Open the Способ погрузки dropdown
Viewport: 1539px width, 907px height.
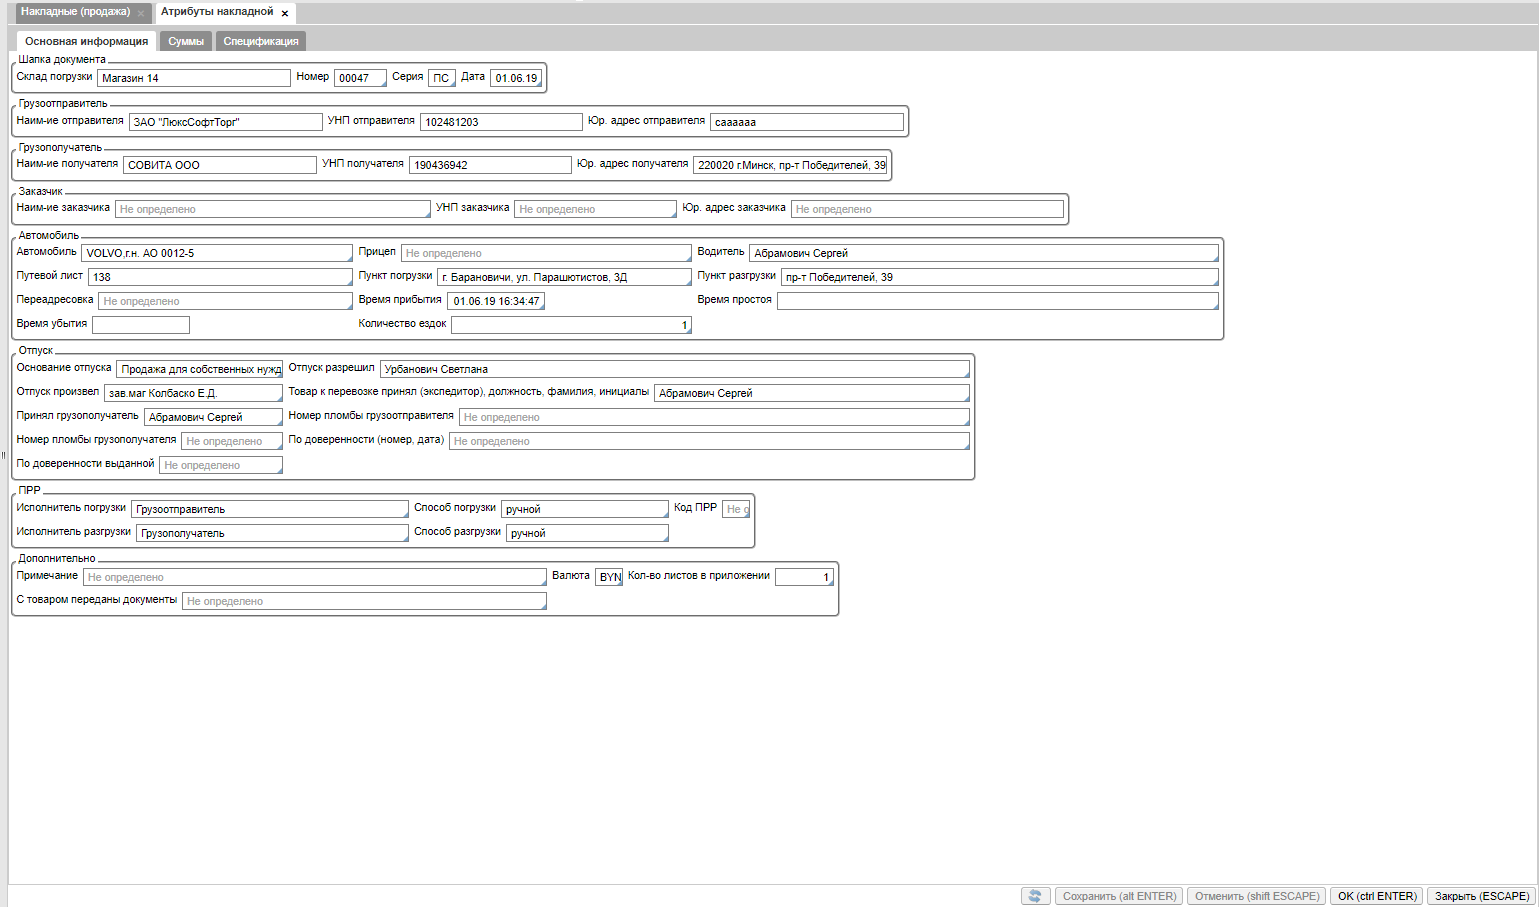pos(584,509)
